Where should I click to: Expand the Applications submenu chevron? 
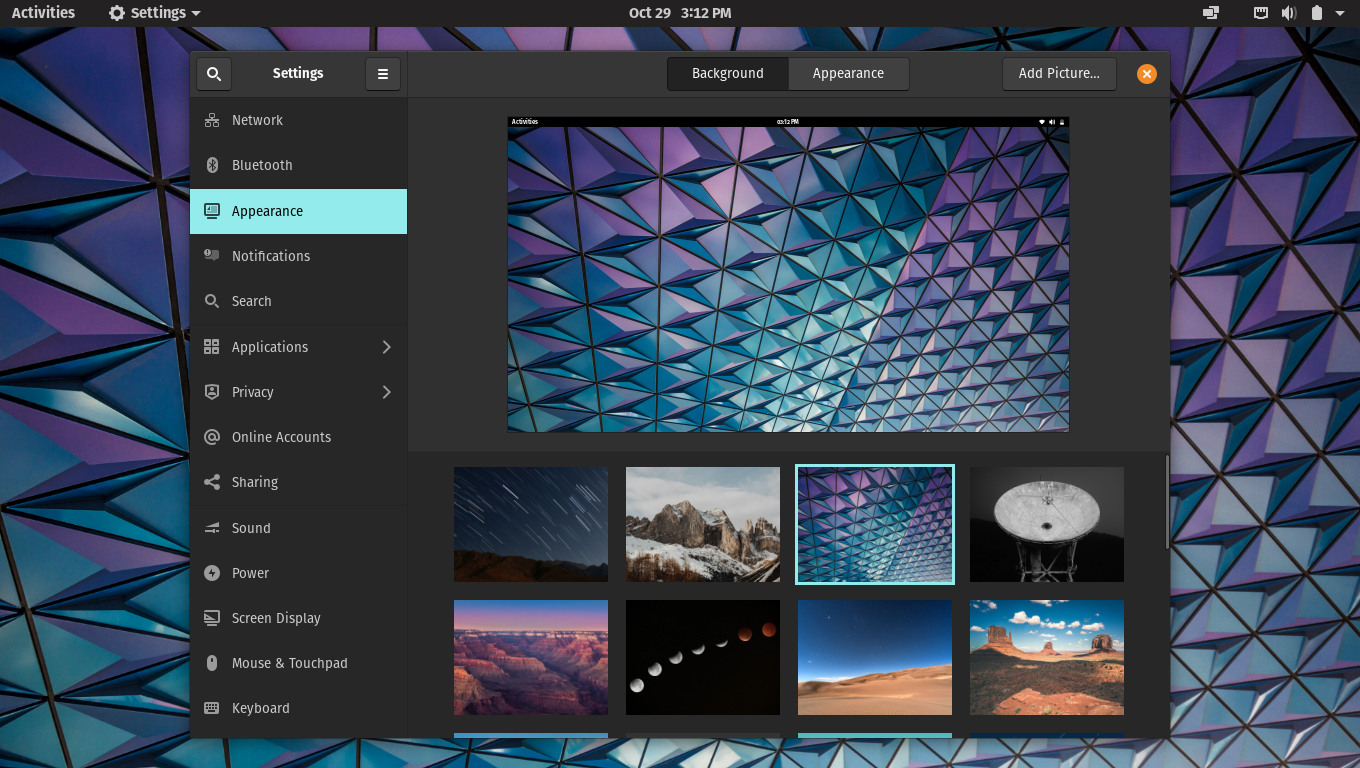pyautogui.click(x=387, y=347)
